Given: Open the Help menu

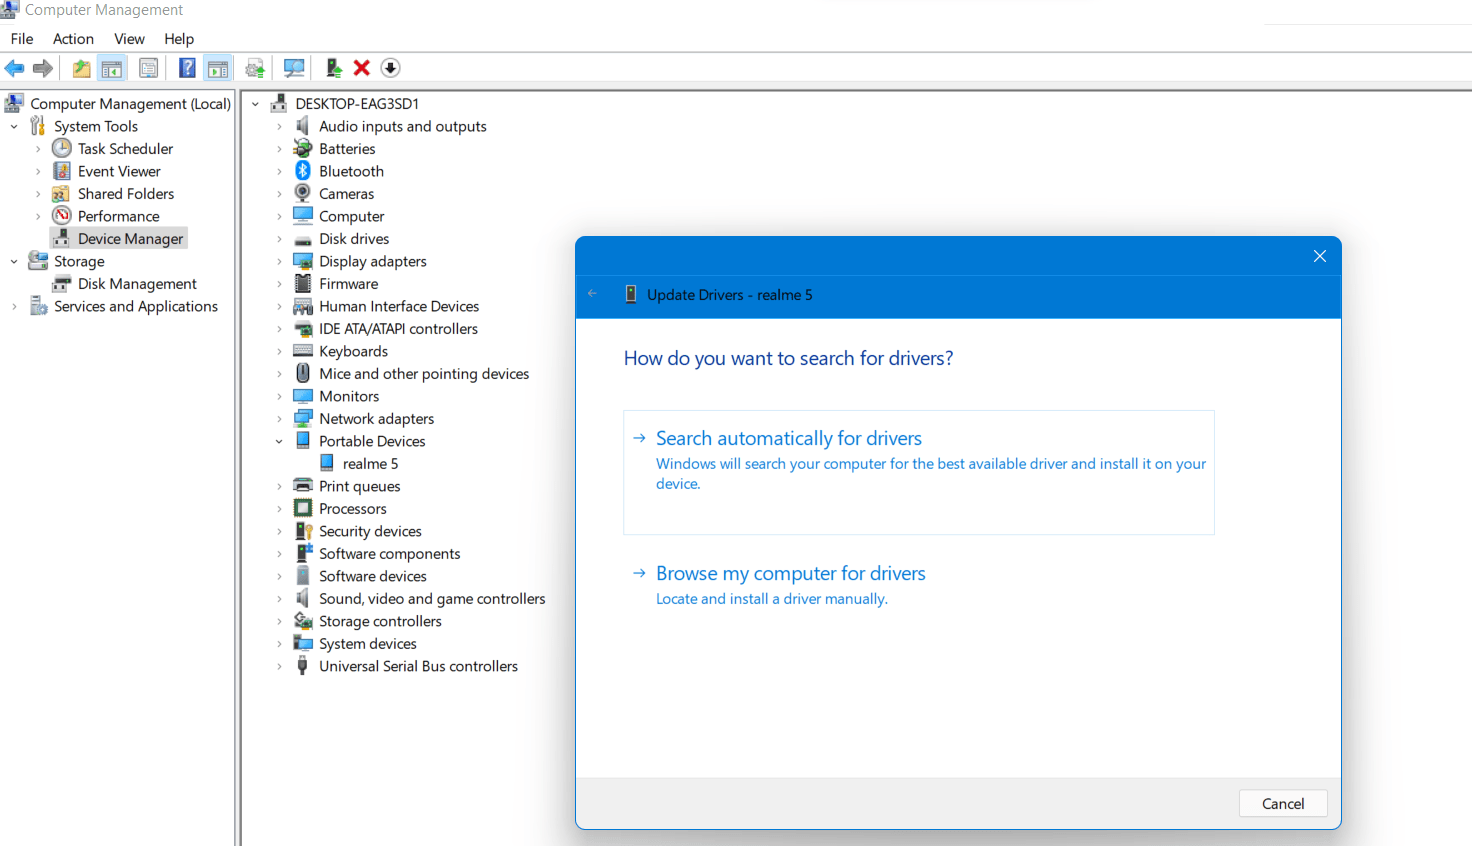Looking at the screenshot, I should 179,39.
